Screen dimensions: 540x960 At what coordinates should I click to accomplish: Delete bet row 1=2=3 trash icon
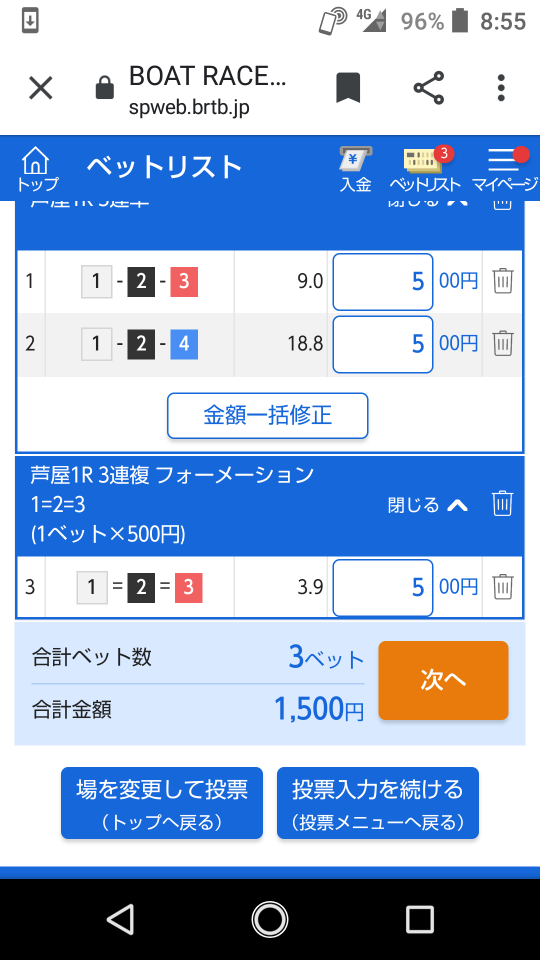tap(503, 587)
